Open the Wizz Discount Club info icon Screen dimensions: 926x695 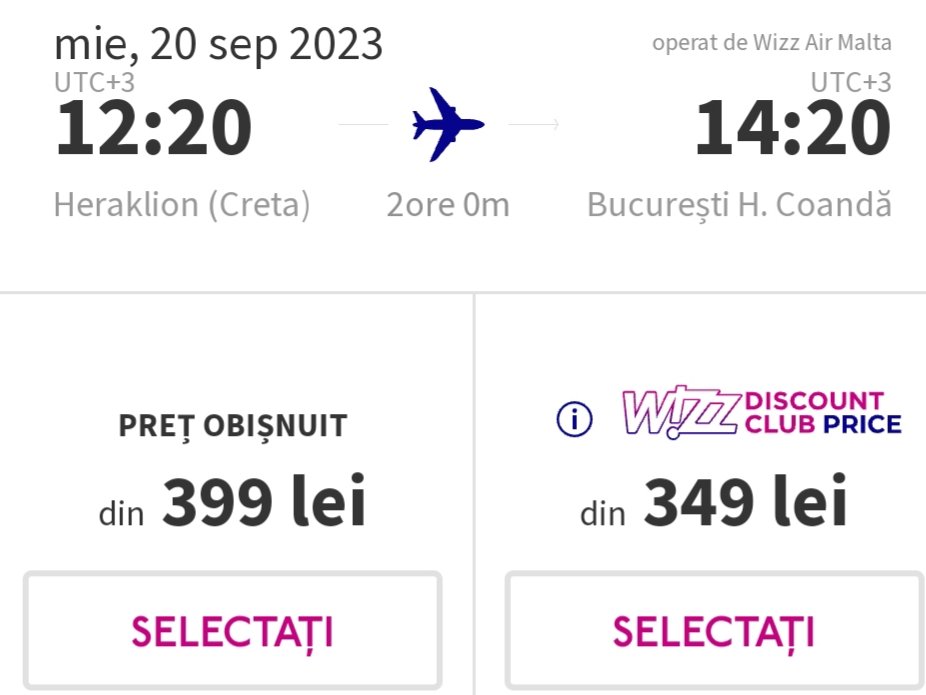(x=575, y=420)
